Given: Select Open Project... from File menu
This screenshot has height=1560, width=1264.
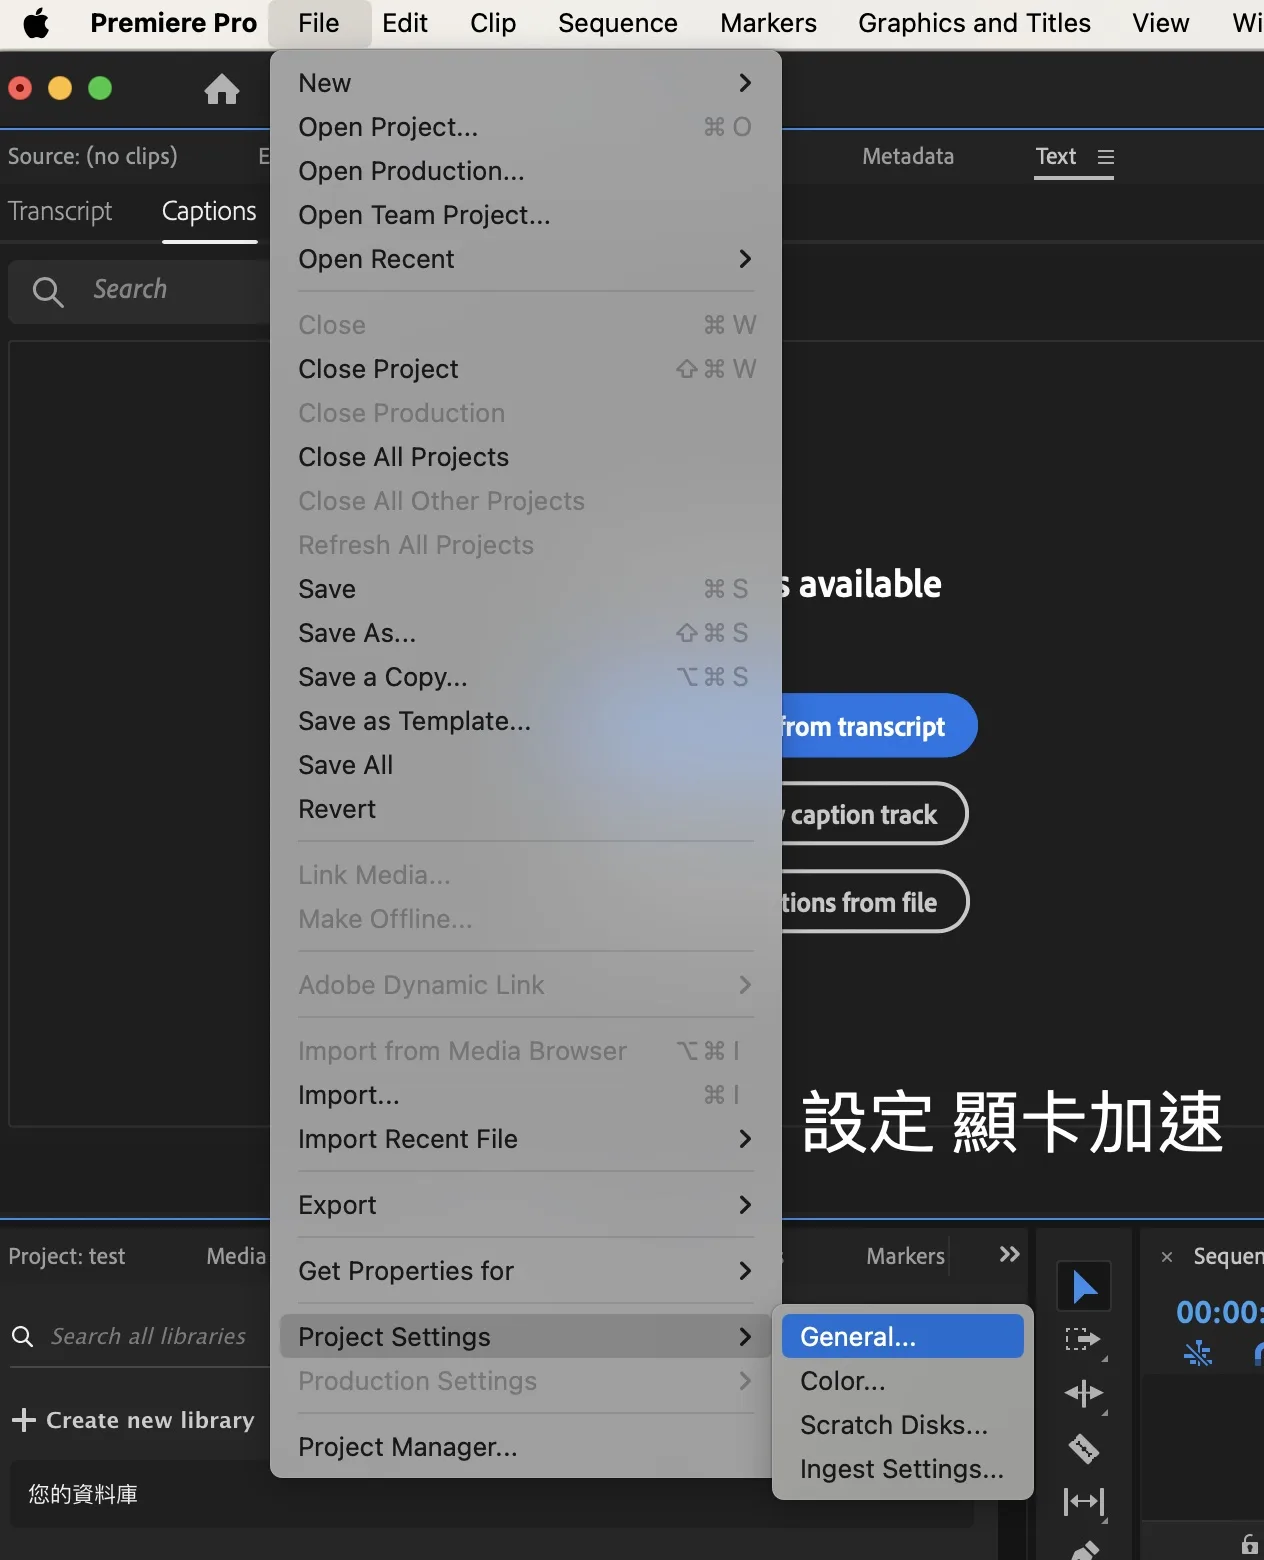Looking at the screenshot, I should pyautogui.click(x=525, y=127).
